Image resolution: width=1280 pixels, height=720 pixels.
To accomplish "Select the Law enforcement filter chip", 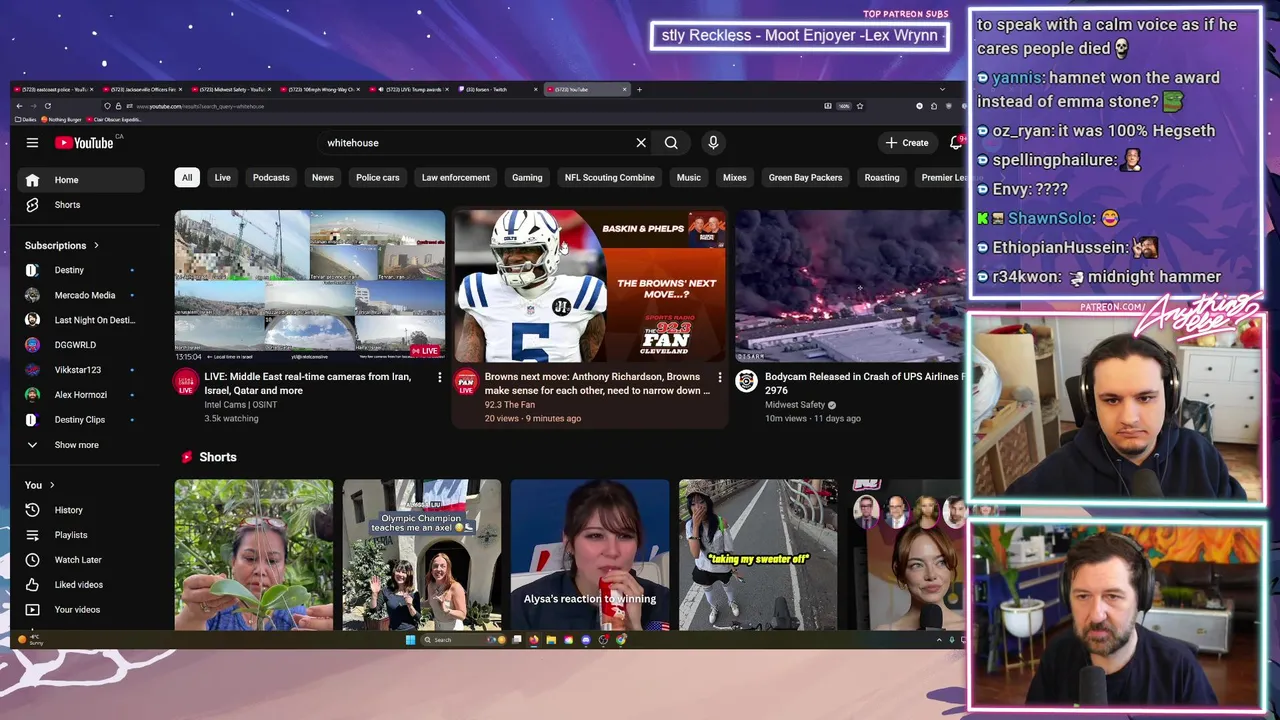I will coord(456,177).
